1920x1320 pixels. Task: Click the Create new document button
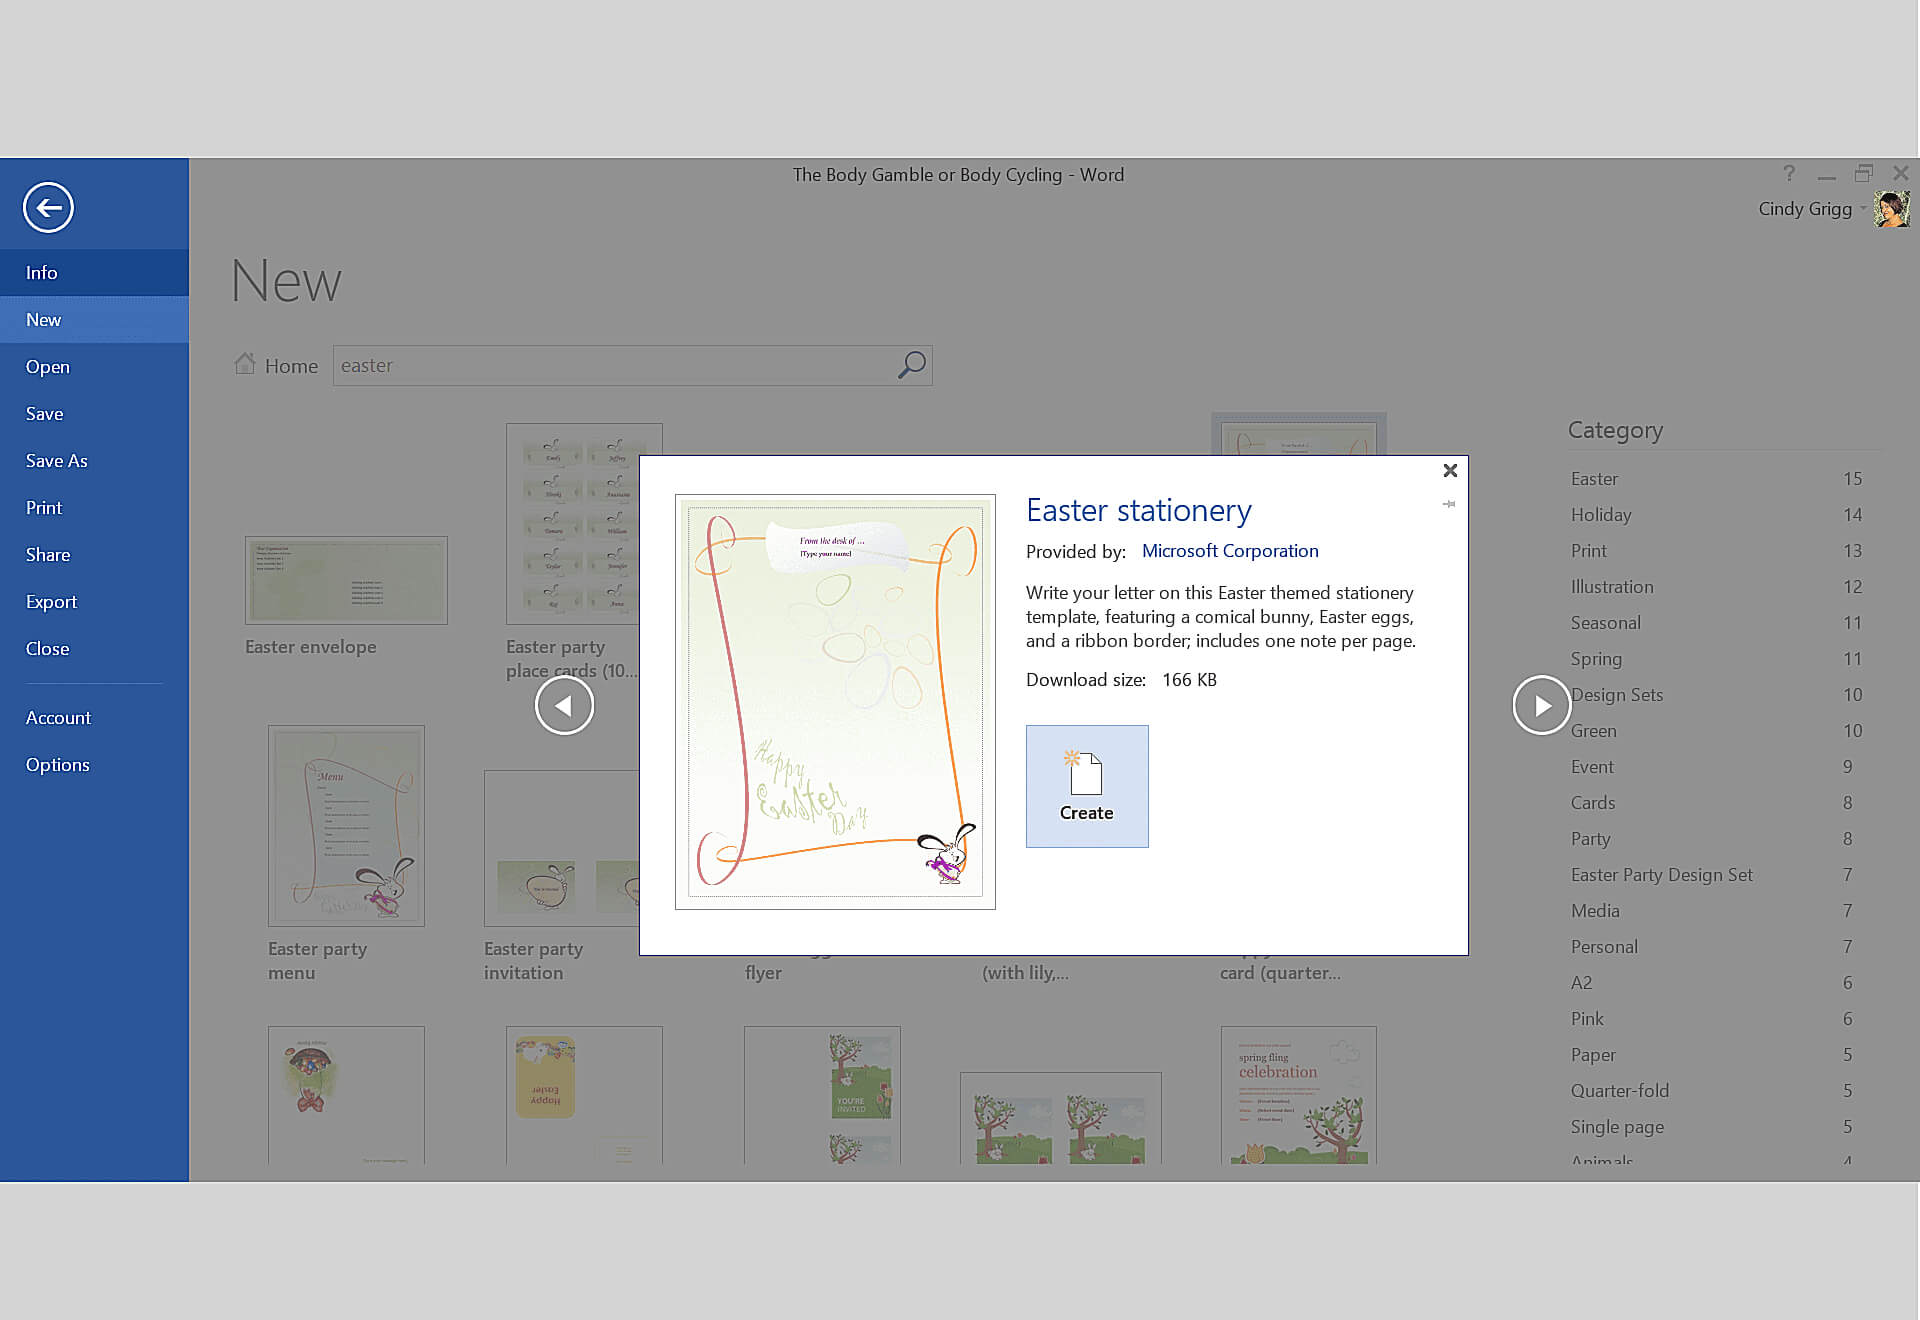click(x=1086, y=786)
